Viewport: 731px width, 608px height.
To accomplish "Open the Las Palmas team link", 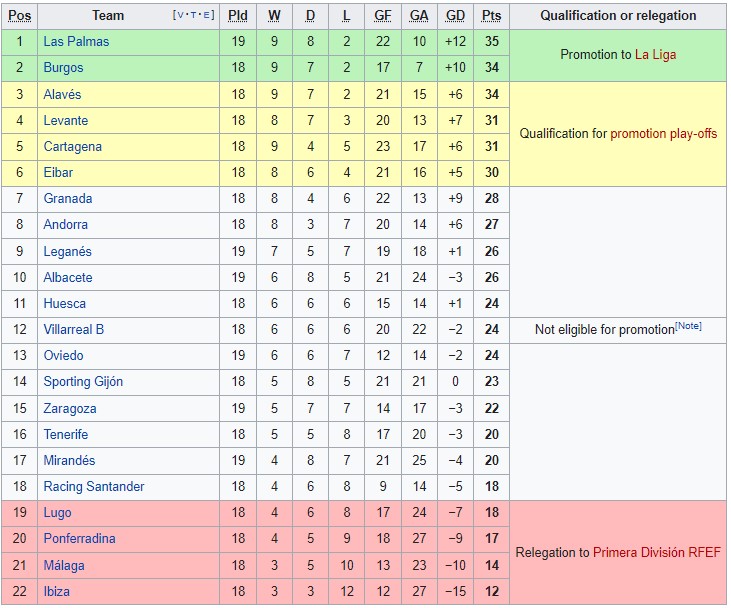I will tap(76, 41).
